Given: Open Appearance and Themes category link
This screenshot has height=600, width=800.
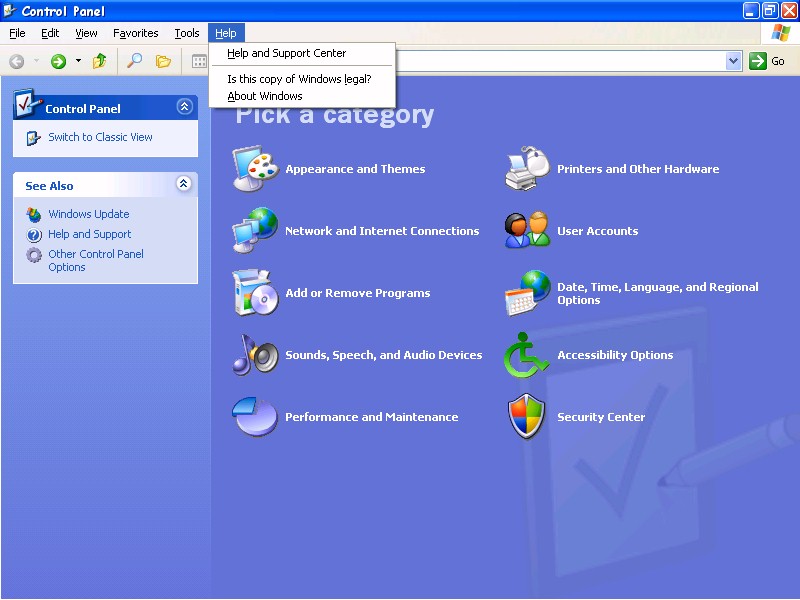Looking at the screenshot, I should point(355,169).
